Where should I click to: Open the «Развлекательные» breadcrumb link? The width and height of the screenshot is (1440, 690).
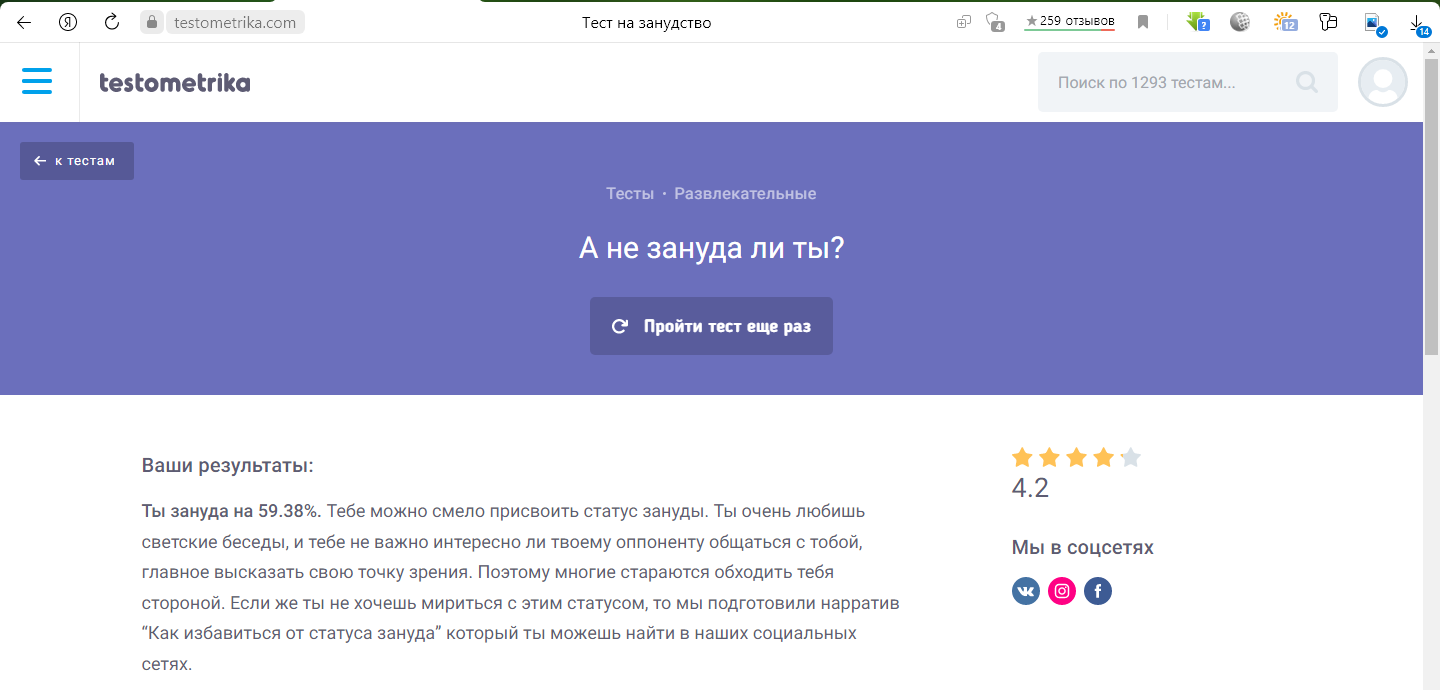click(x=745, y=193)
